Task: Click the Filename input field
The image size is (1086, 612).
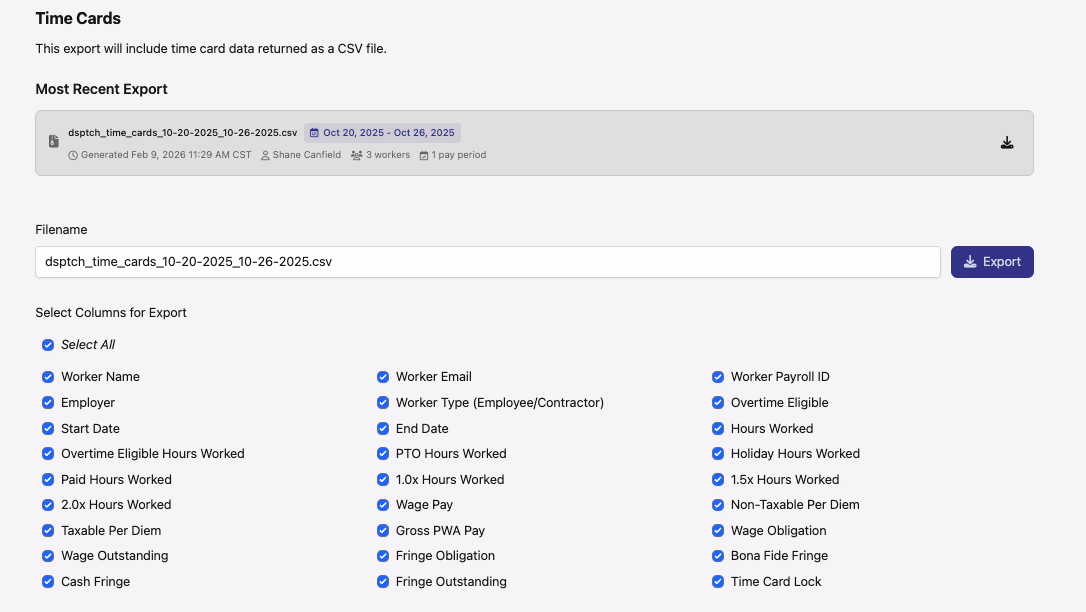Action: coord(488,262)
